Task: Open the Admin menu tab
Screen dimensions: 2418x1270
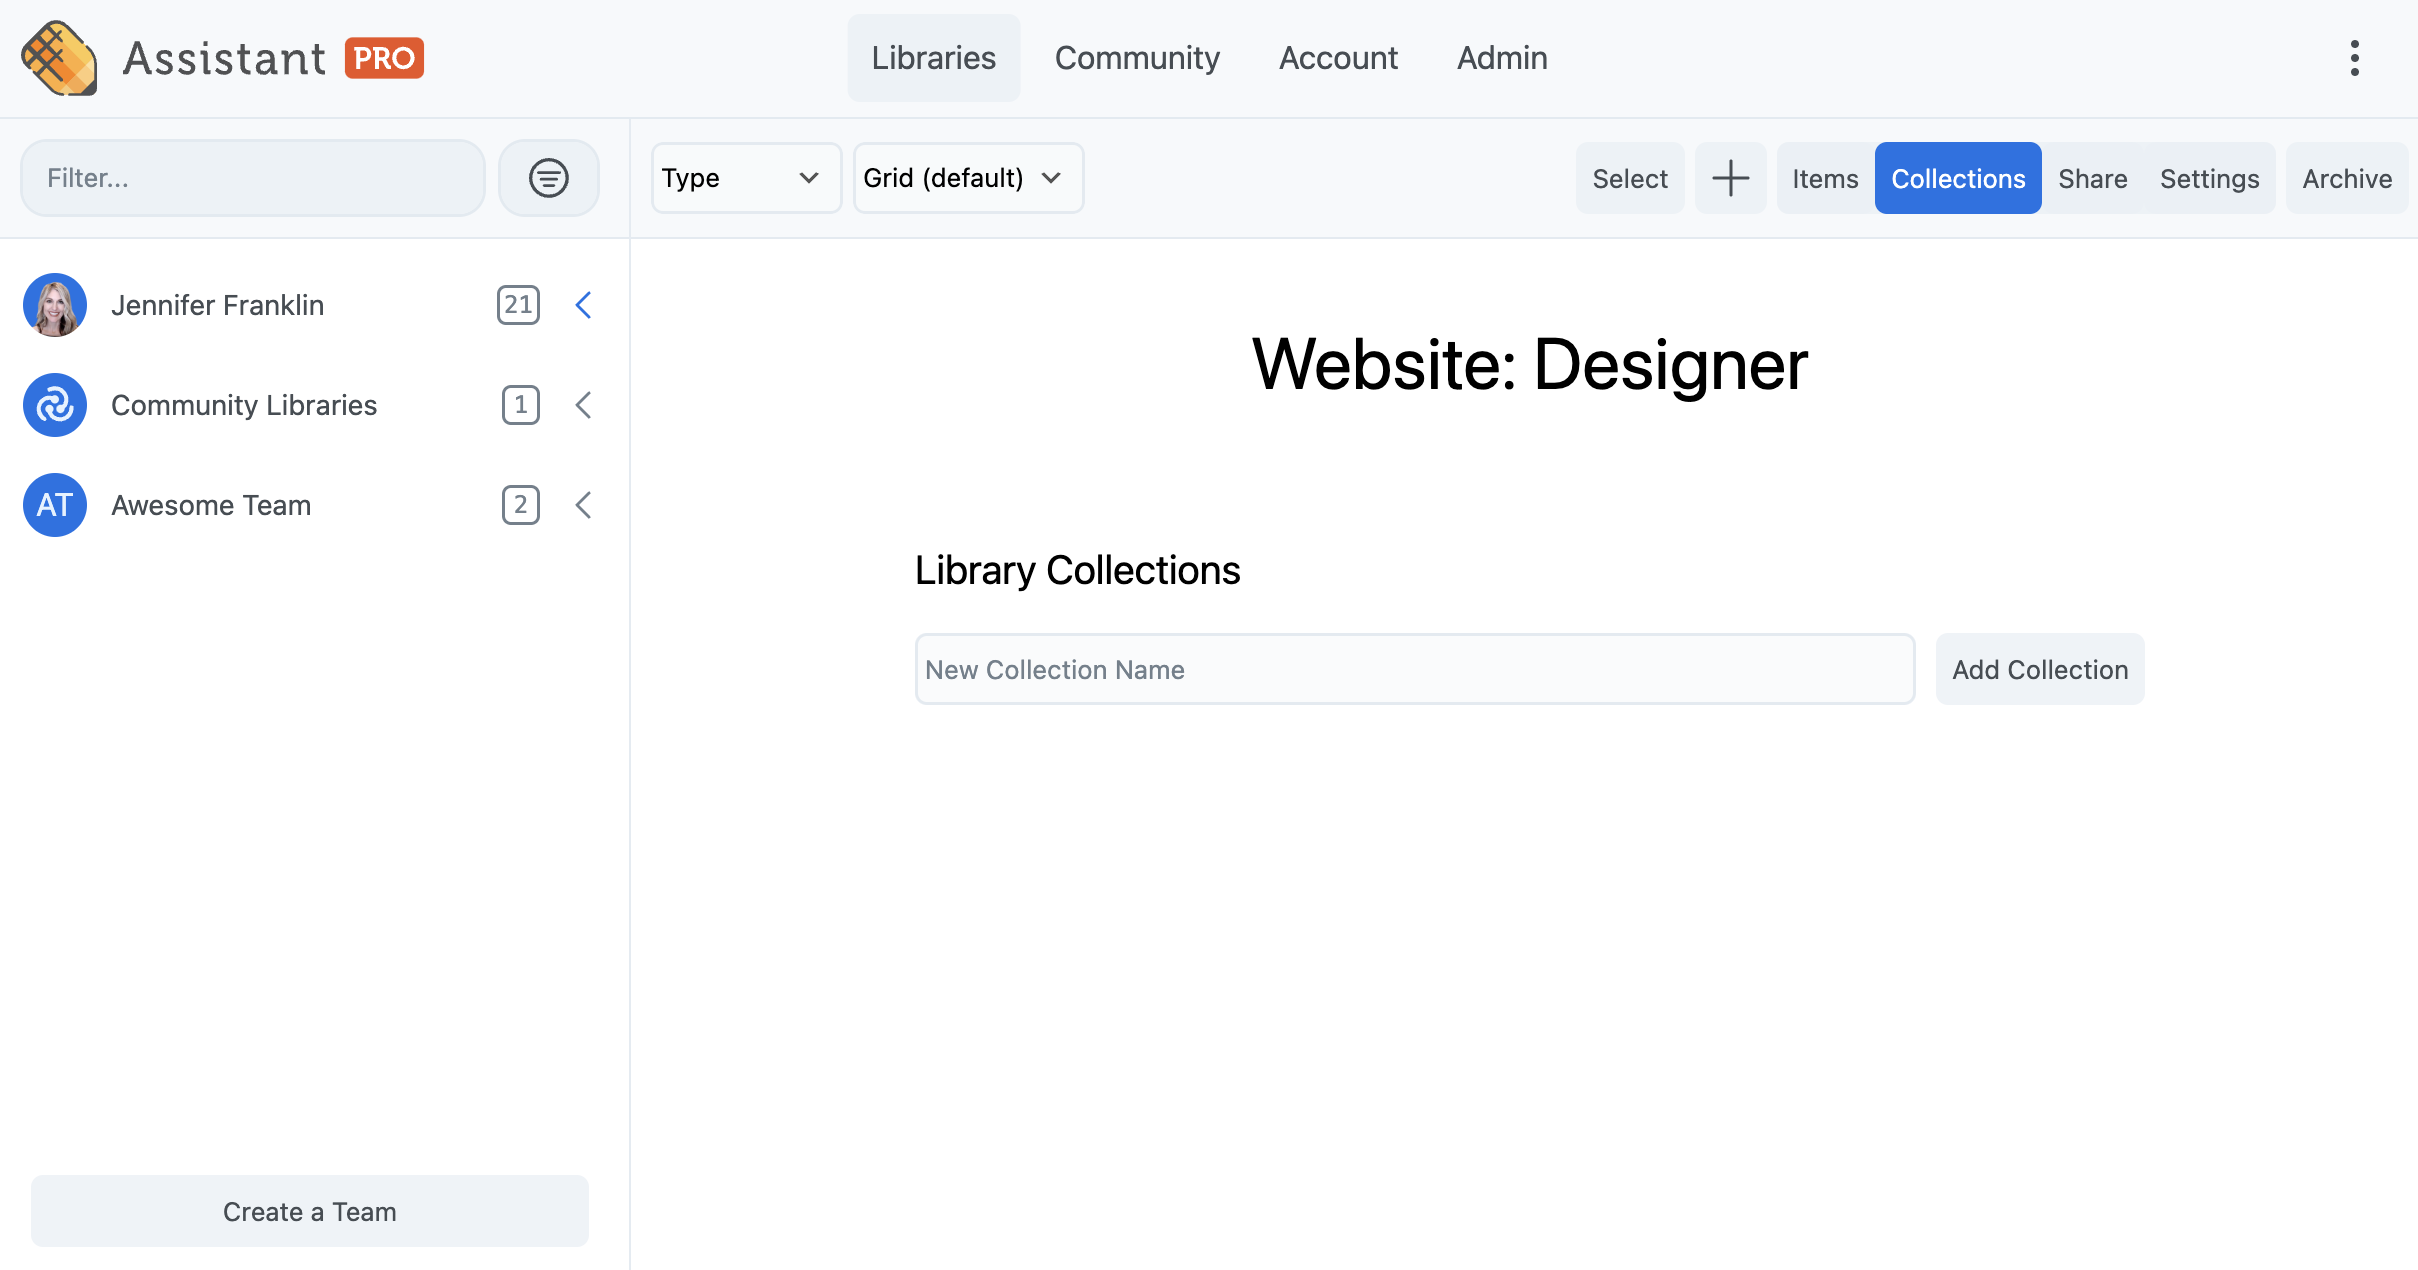Action: (x=1500, y=58)
